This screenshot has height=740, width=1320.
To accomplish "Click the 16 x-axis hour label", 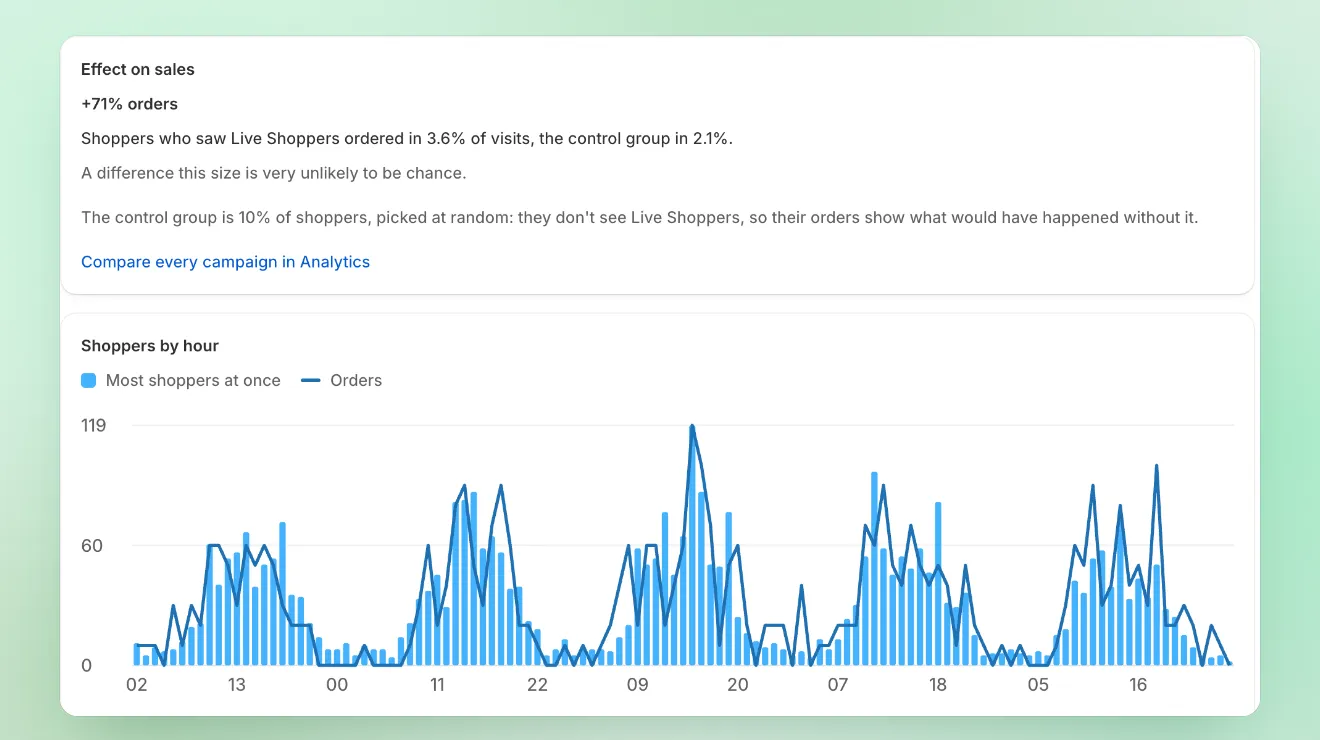I will (x=1138, y=685).
